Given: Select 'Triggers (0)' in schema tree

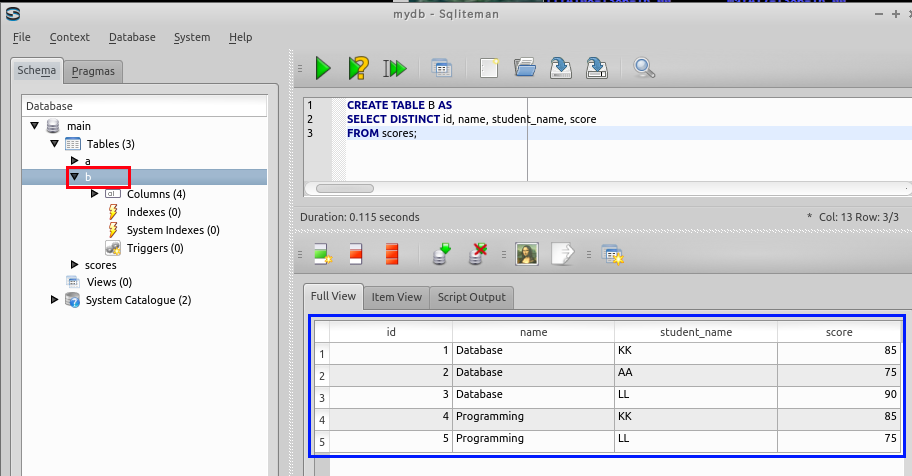Looking at the screenshot, I should point(155,248).
